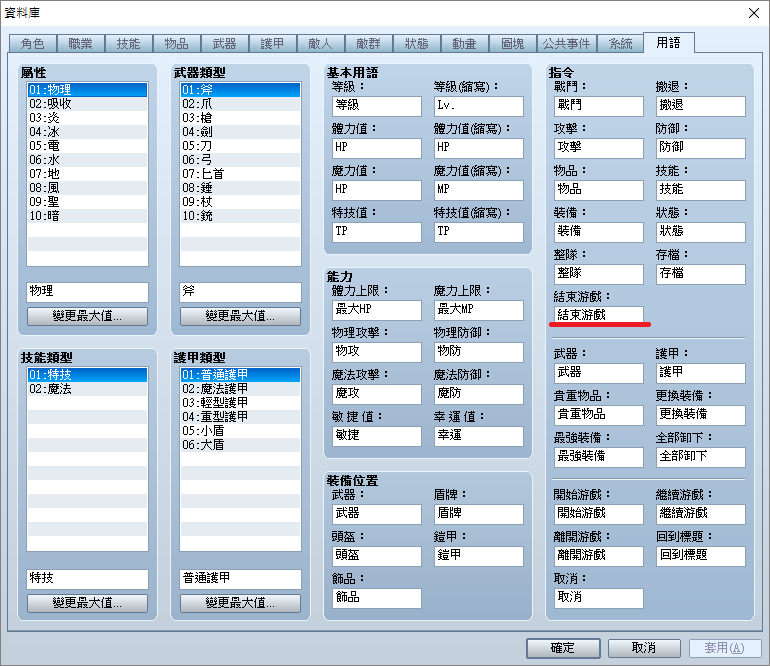This screenshot has height=666, width=770.
Task: Select 07:匕首 weapon type
Action: click(241, 174)
